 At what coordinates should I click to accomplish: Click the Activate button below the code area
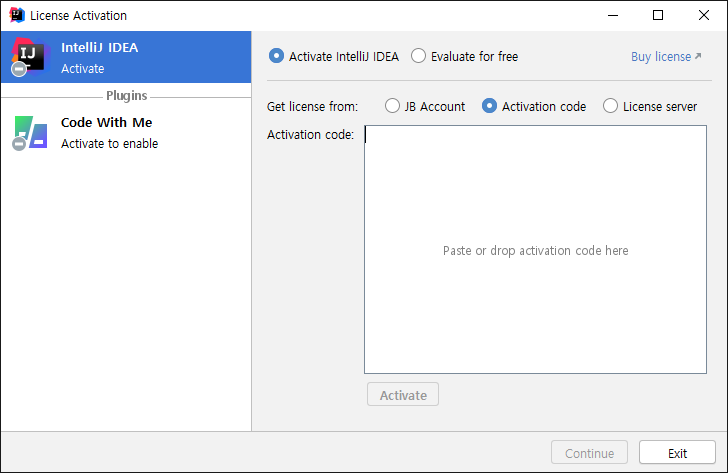[x=403, y=395]
